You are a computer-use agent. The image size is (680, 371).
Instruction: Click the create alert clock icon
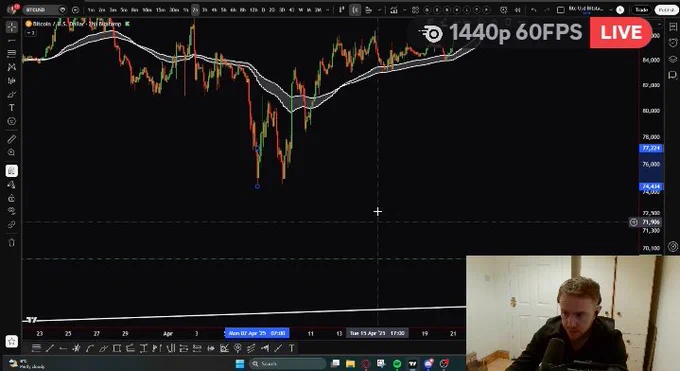click(x=503, y=10)
